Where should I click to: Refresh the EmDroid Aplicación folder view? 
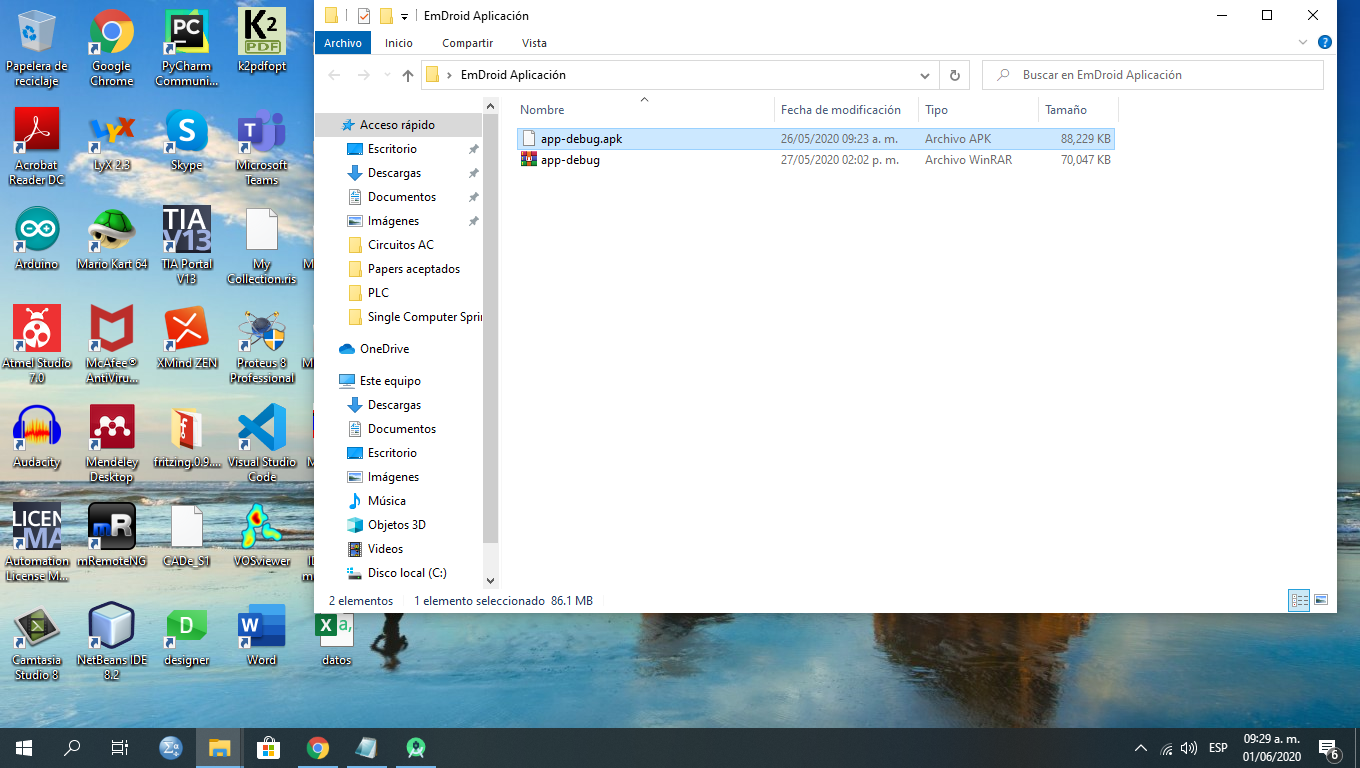pos(954,75)
